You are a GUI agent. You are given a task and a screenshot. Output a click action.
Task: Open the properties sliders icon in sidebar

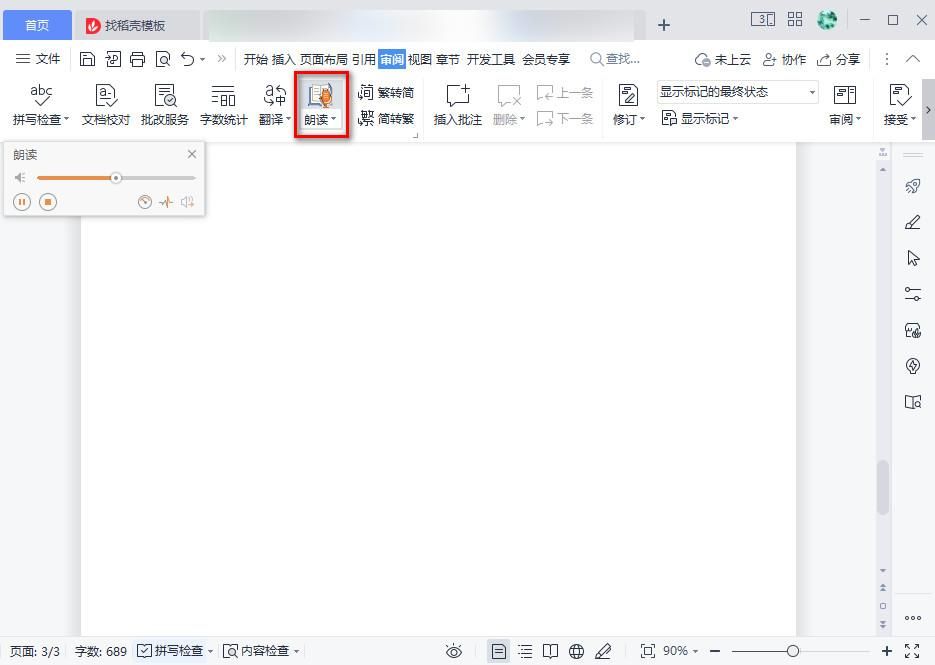tap(912, 294)
